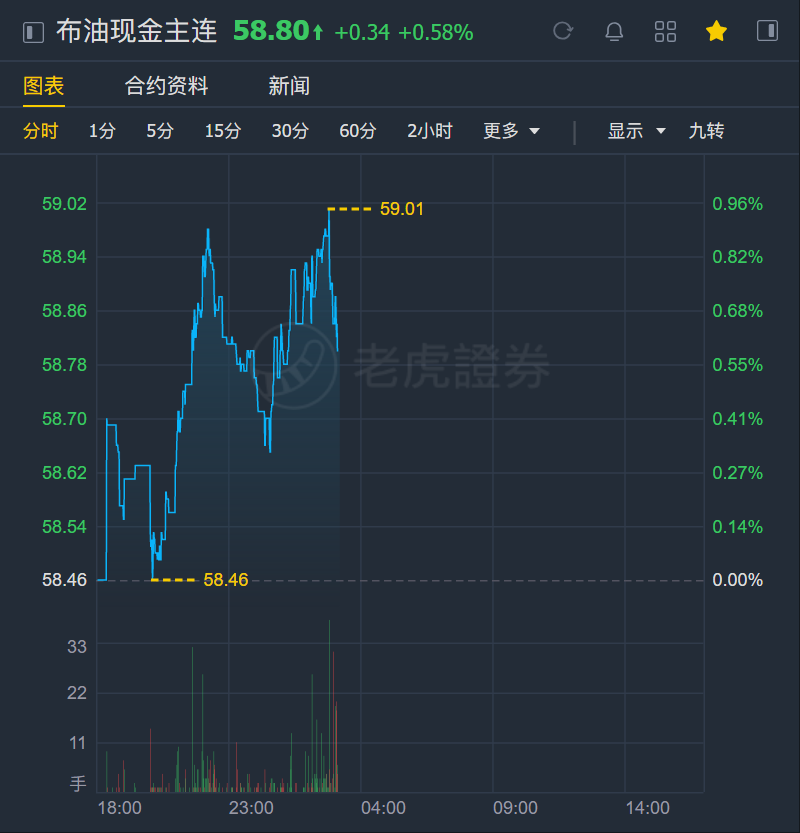This screenshot has height=833, width=800.
Task: Toggle the favorite star icon
Action: 716,32
